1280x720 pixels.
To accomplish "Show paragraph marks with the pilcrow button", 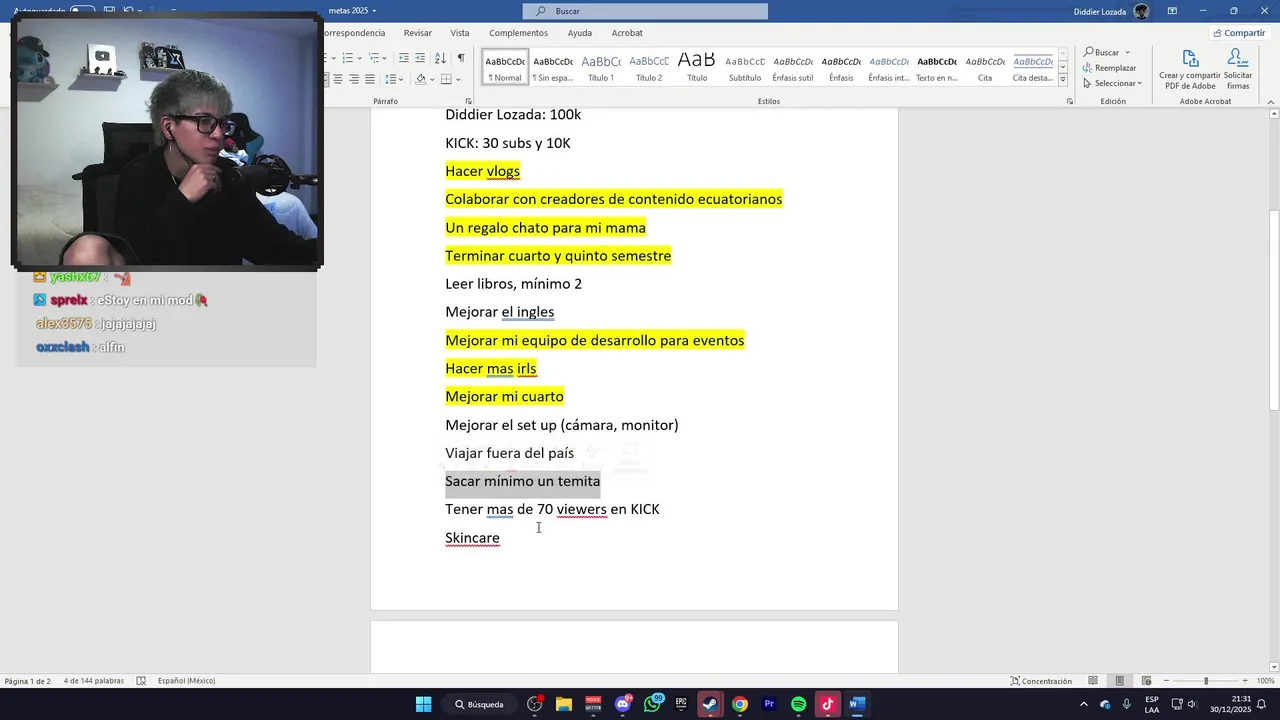I will [461, 58].
